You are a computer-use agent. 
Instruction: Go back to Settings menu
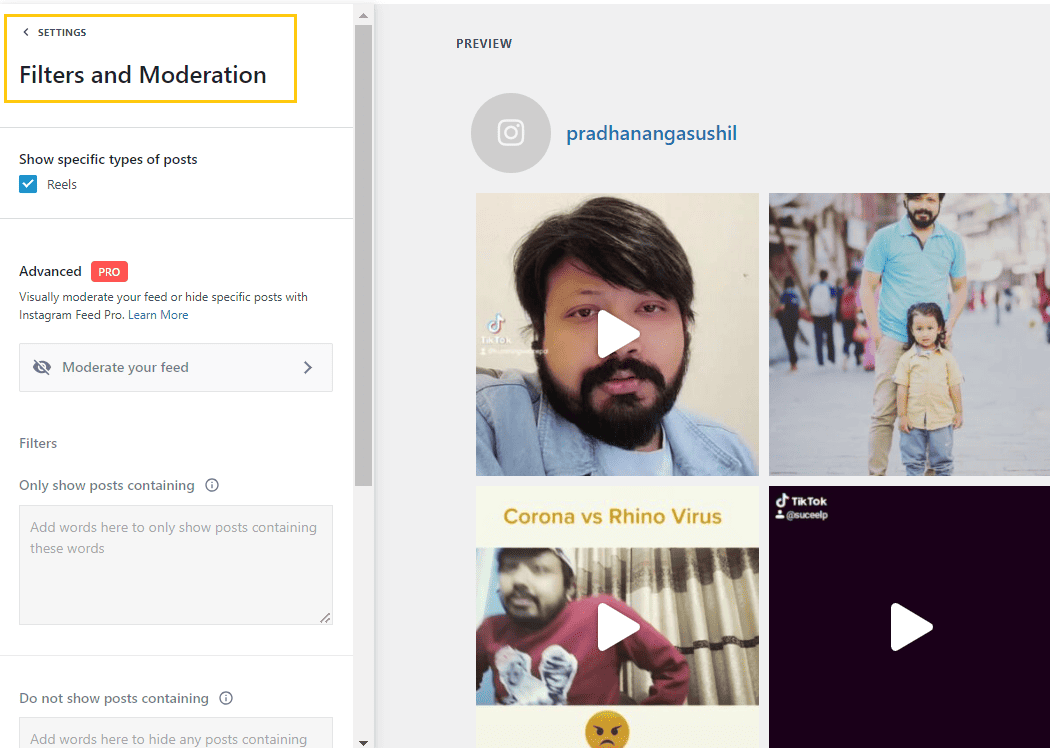coord(62,33)
